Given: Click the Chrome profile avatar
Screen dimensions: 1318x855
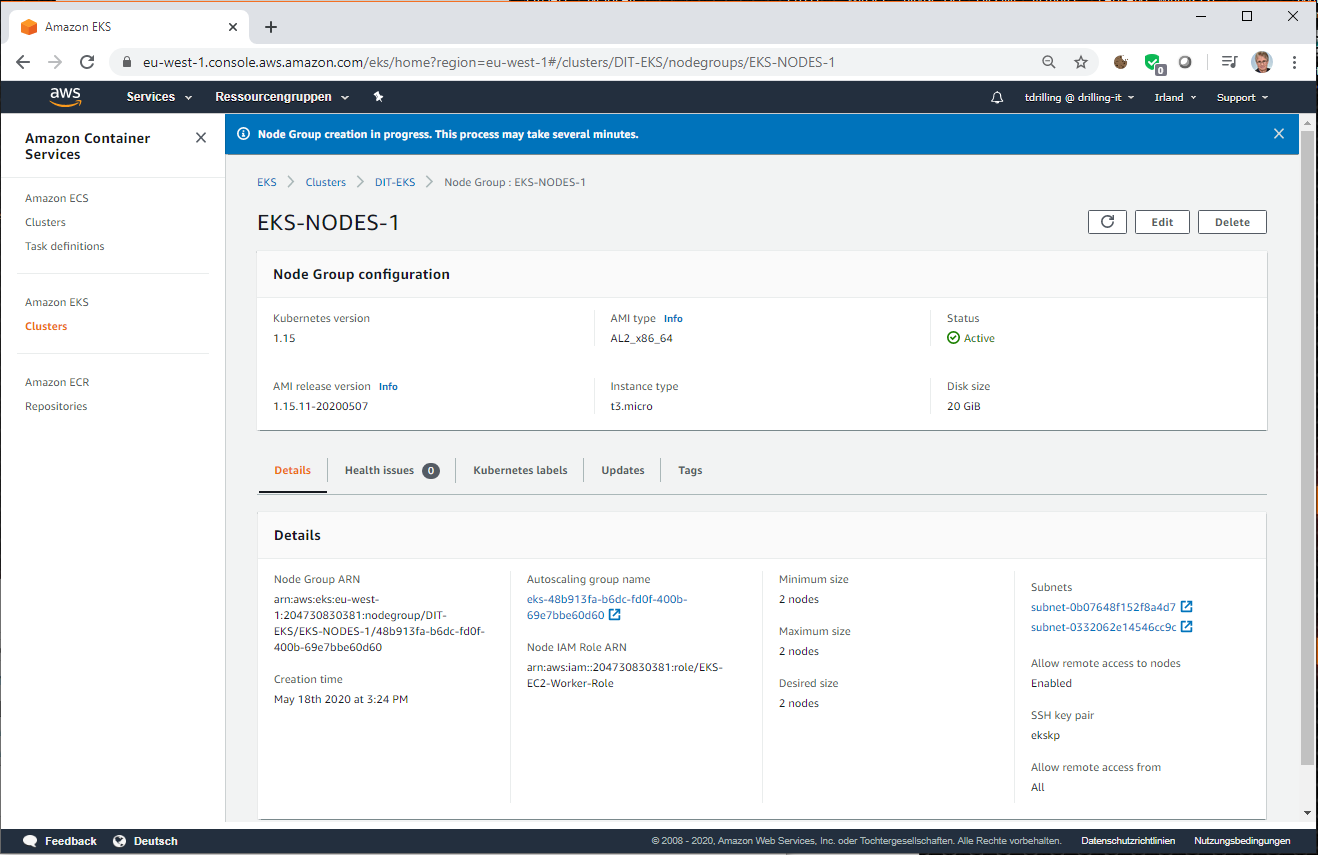Looking at the screenshot, I should pyautogui.click(x=1262, y=62).
